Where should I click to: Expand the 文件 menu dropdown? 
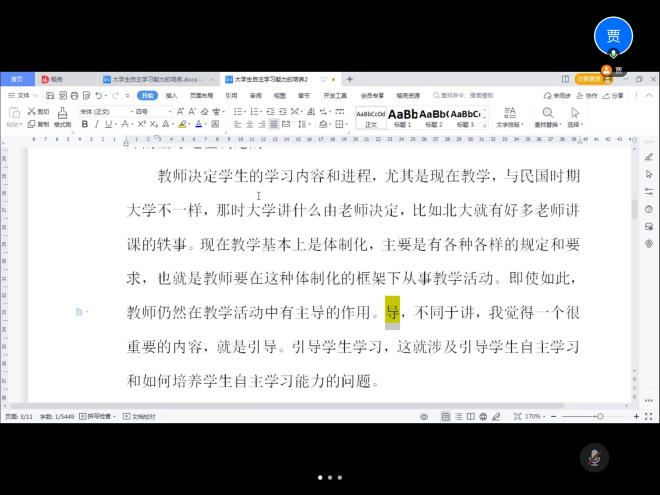tap(25, 96)
